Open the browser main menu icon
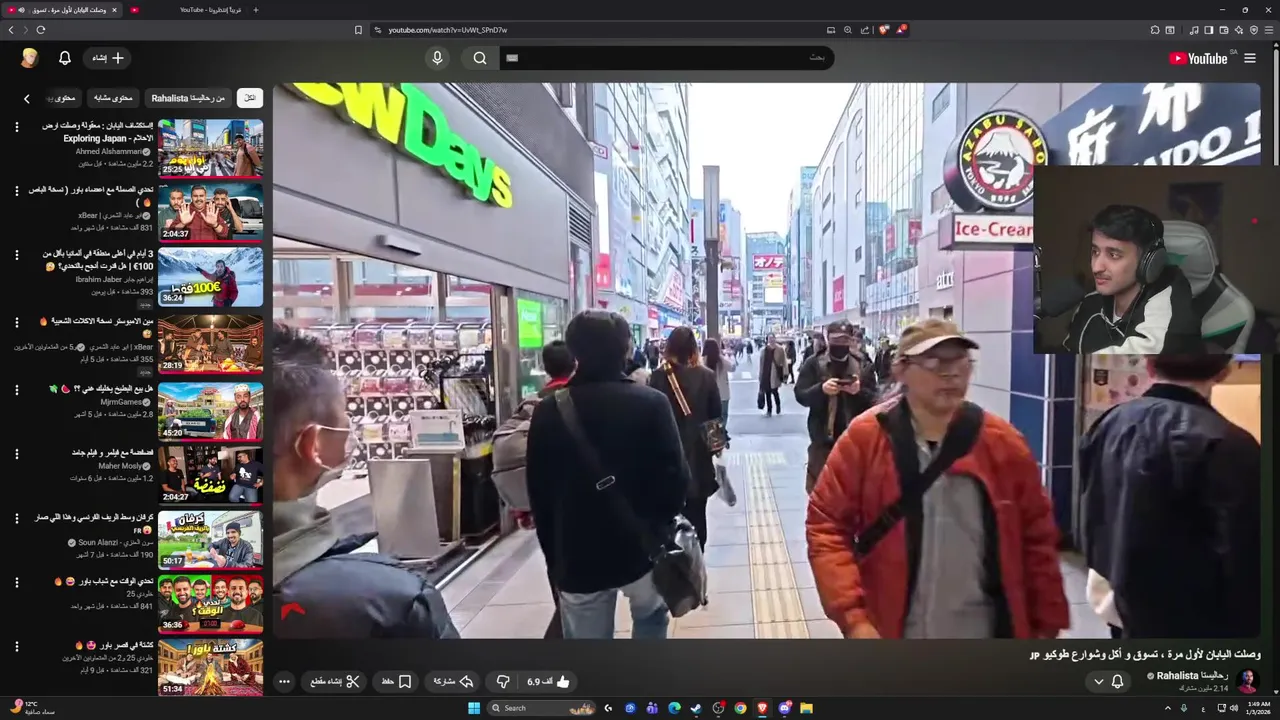 (1269, 30)
